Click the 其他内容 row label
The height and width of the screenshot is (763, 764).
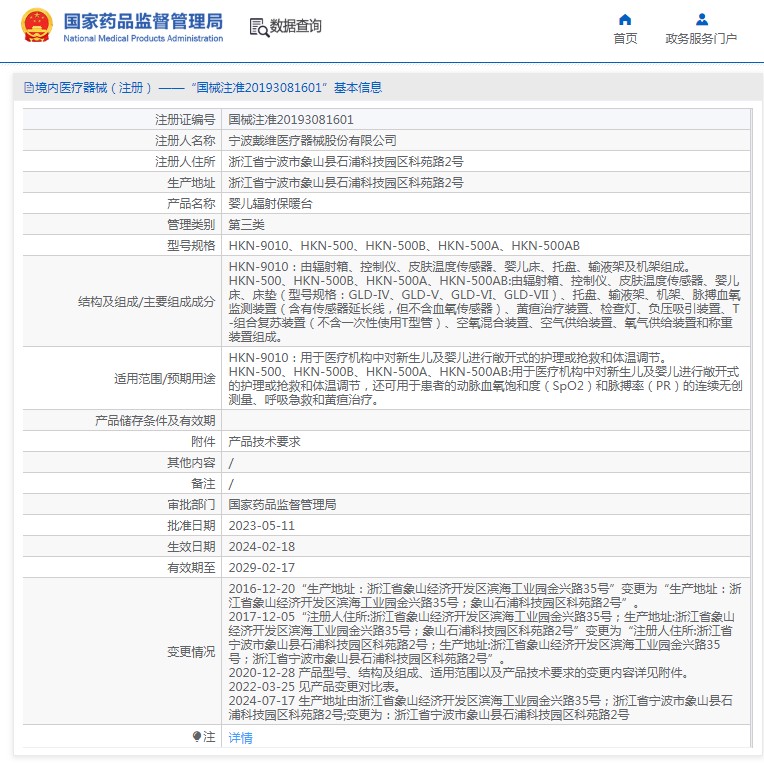coord(191,462)
